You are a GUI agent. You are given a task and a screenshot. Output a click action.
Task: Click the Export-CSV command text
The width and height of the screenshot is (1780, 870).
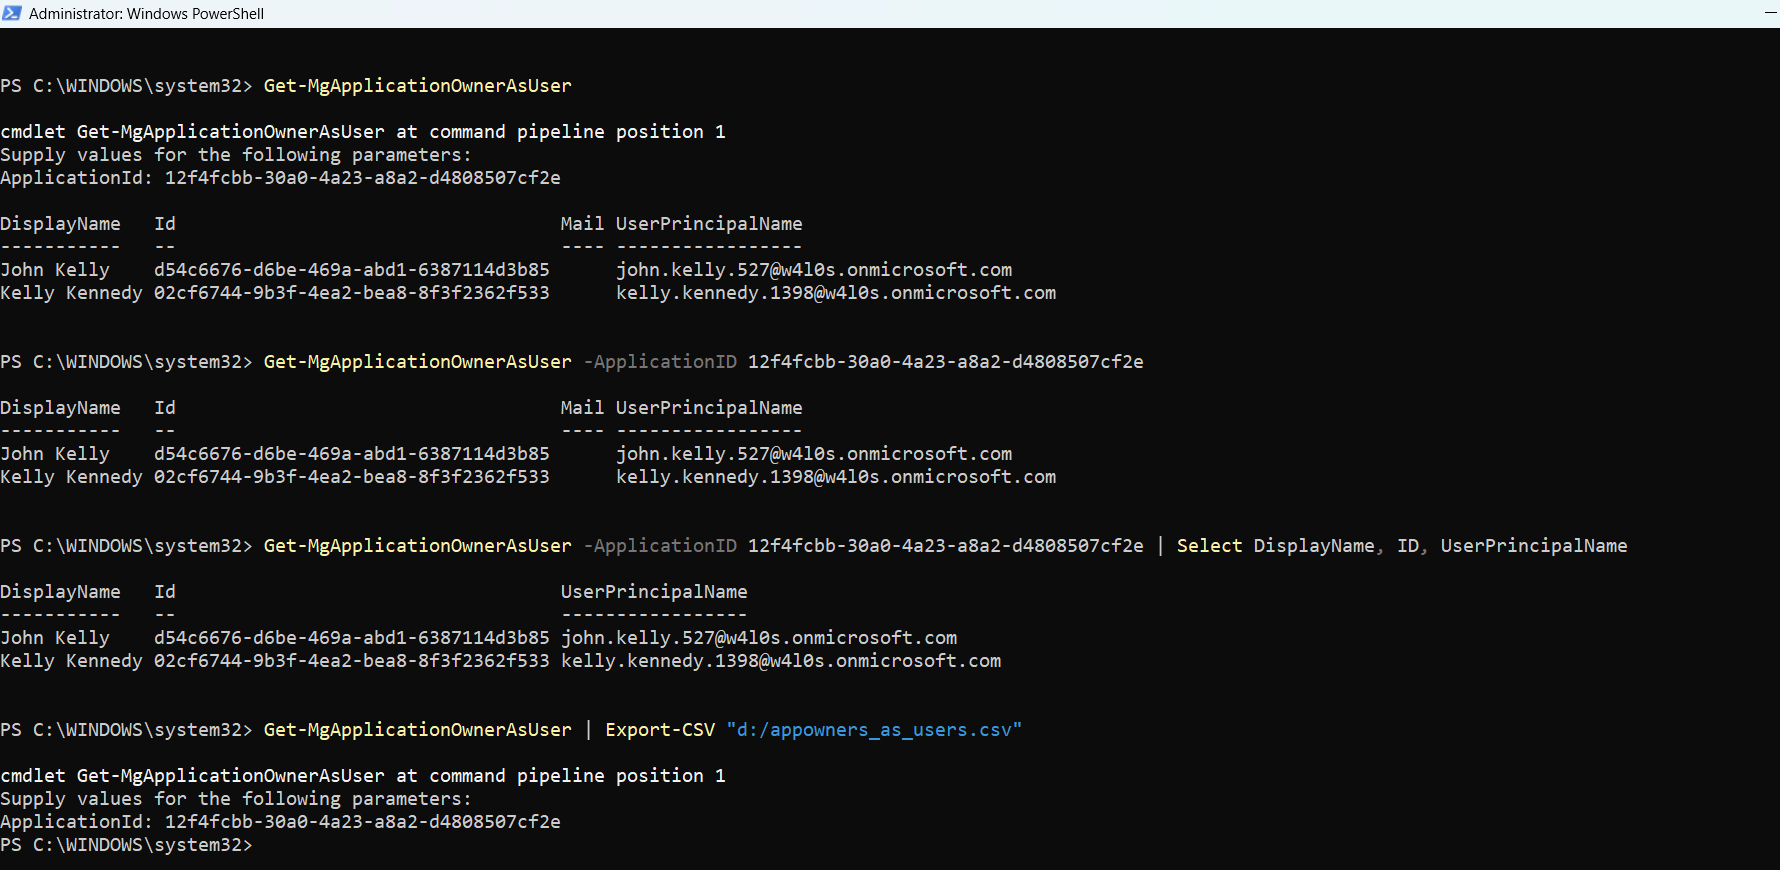click(659, 730)
